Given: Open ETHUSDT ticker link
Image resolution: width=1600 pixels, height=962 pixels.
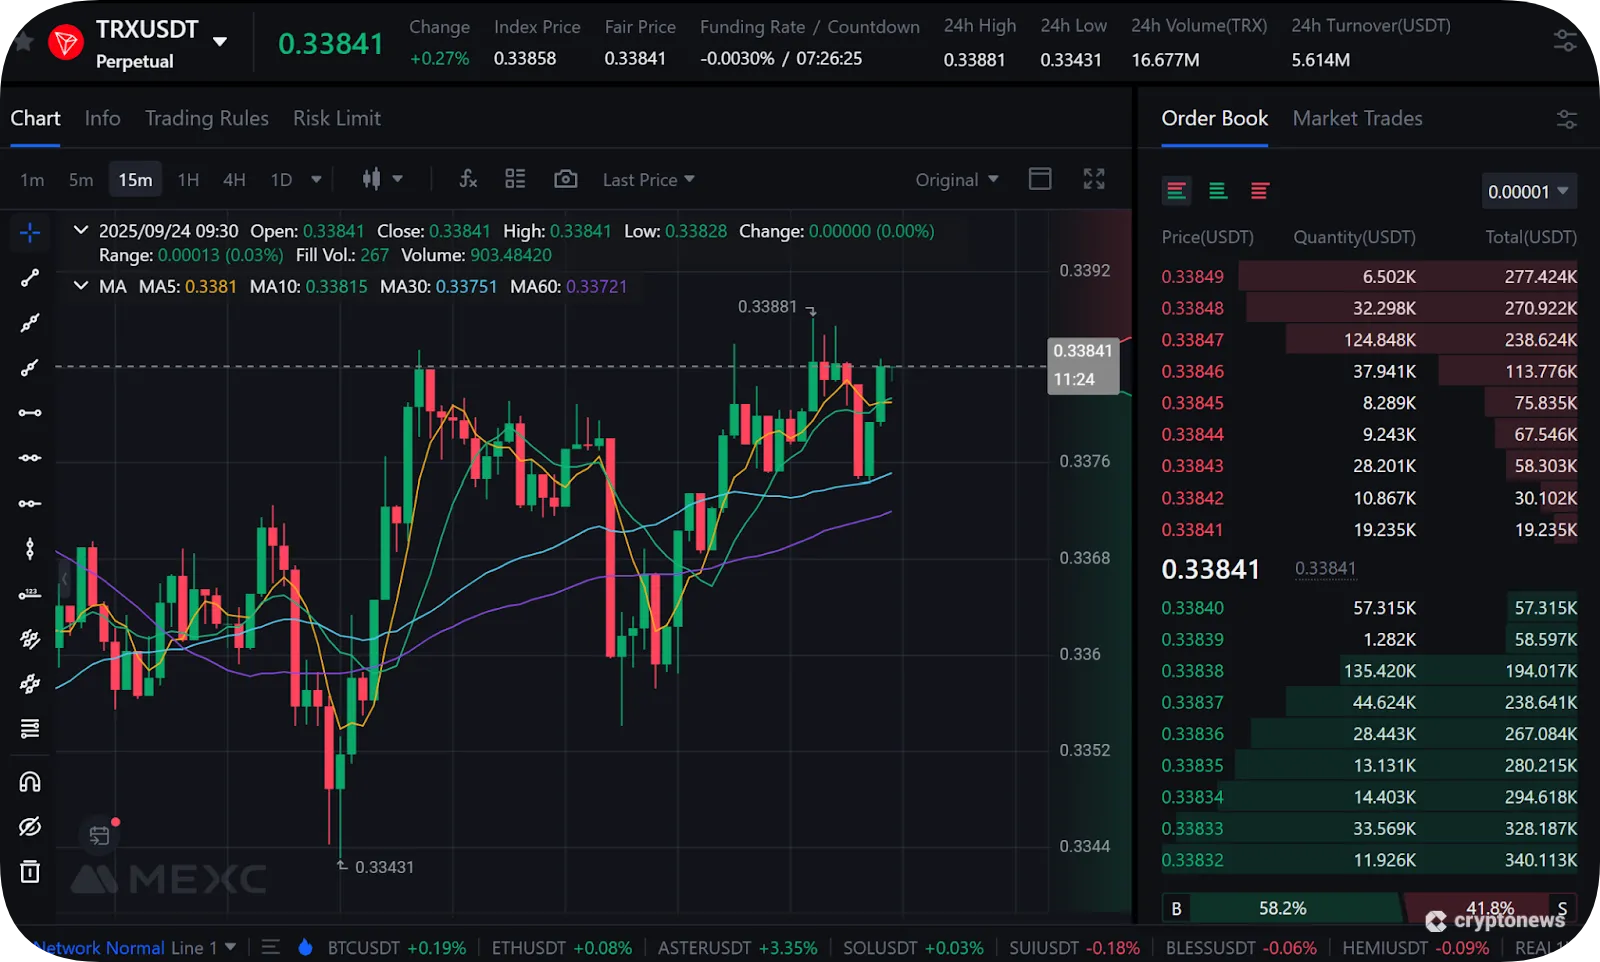Looking at the screenshot, I should [x=562, y=947].
